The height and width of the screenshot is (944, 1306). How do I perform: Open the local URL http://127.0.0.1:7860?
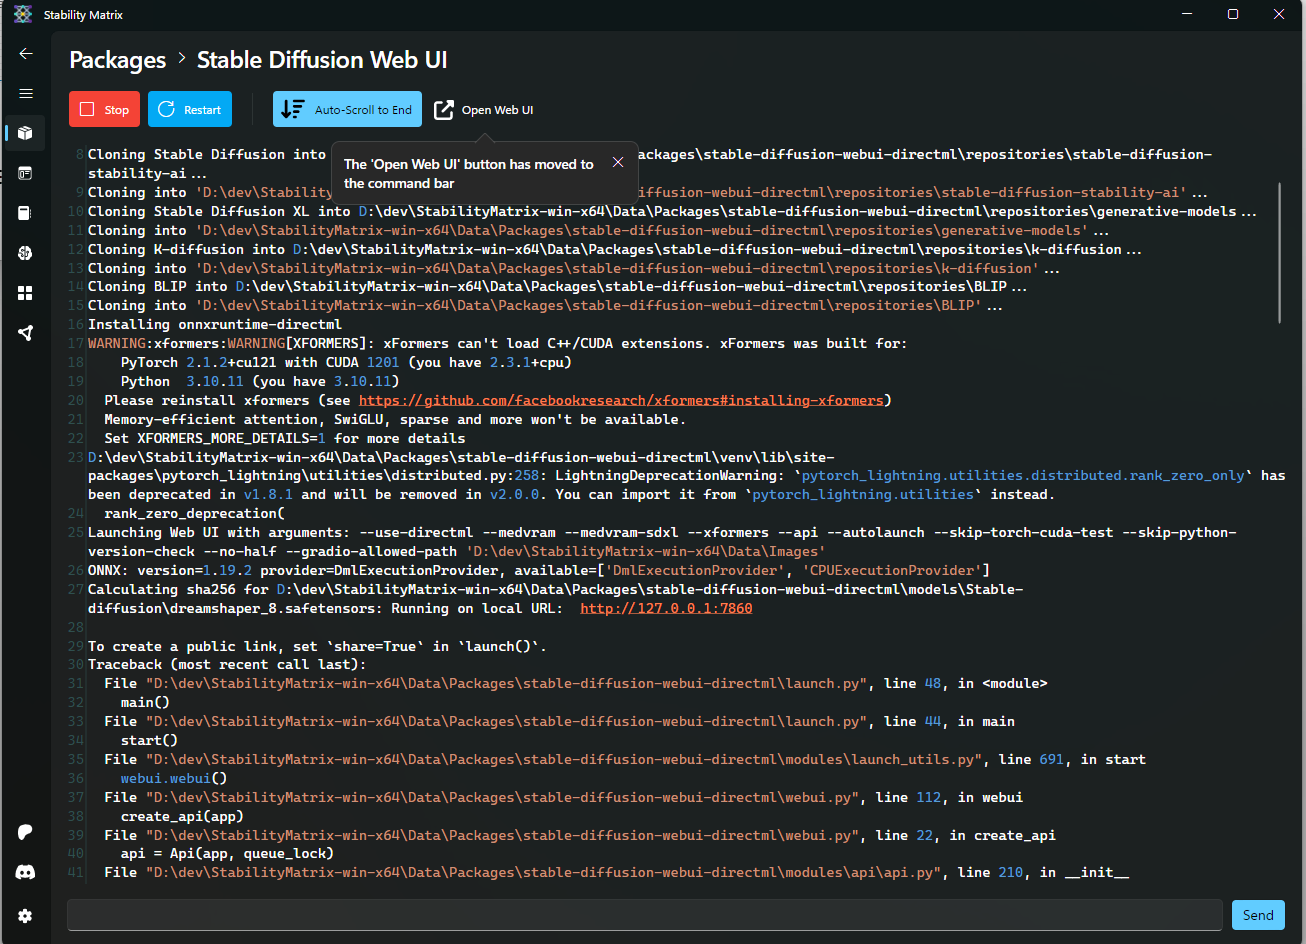click(666, 608)
